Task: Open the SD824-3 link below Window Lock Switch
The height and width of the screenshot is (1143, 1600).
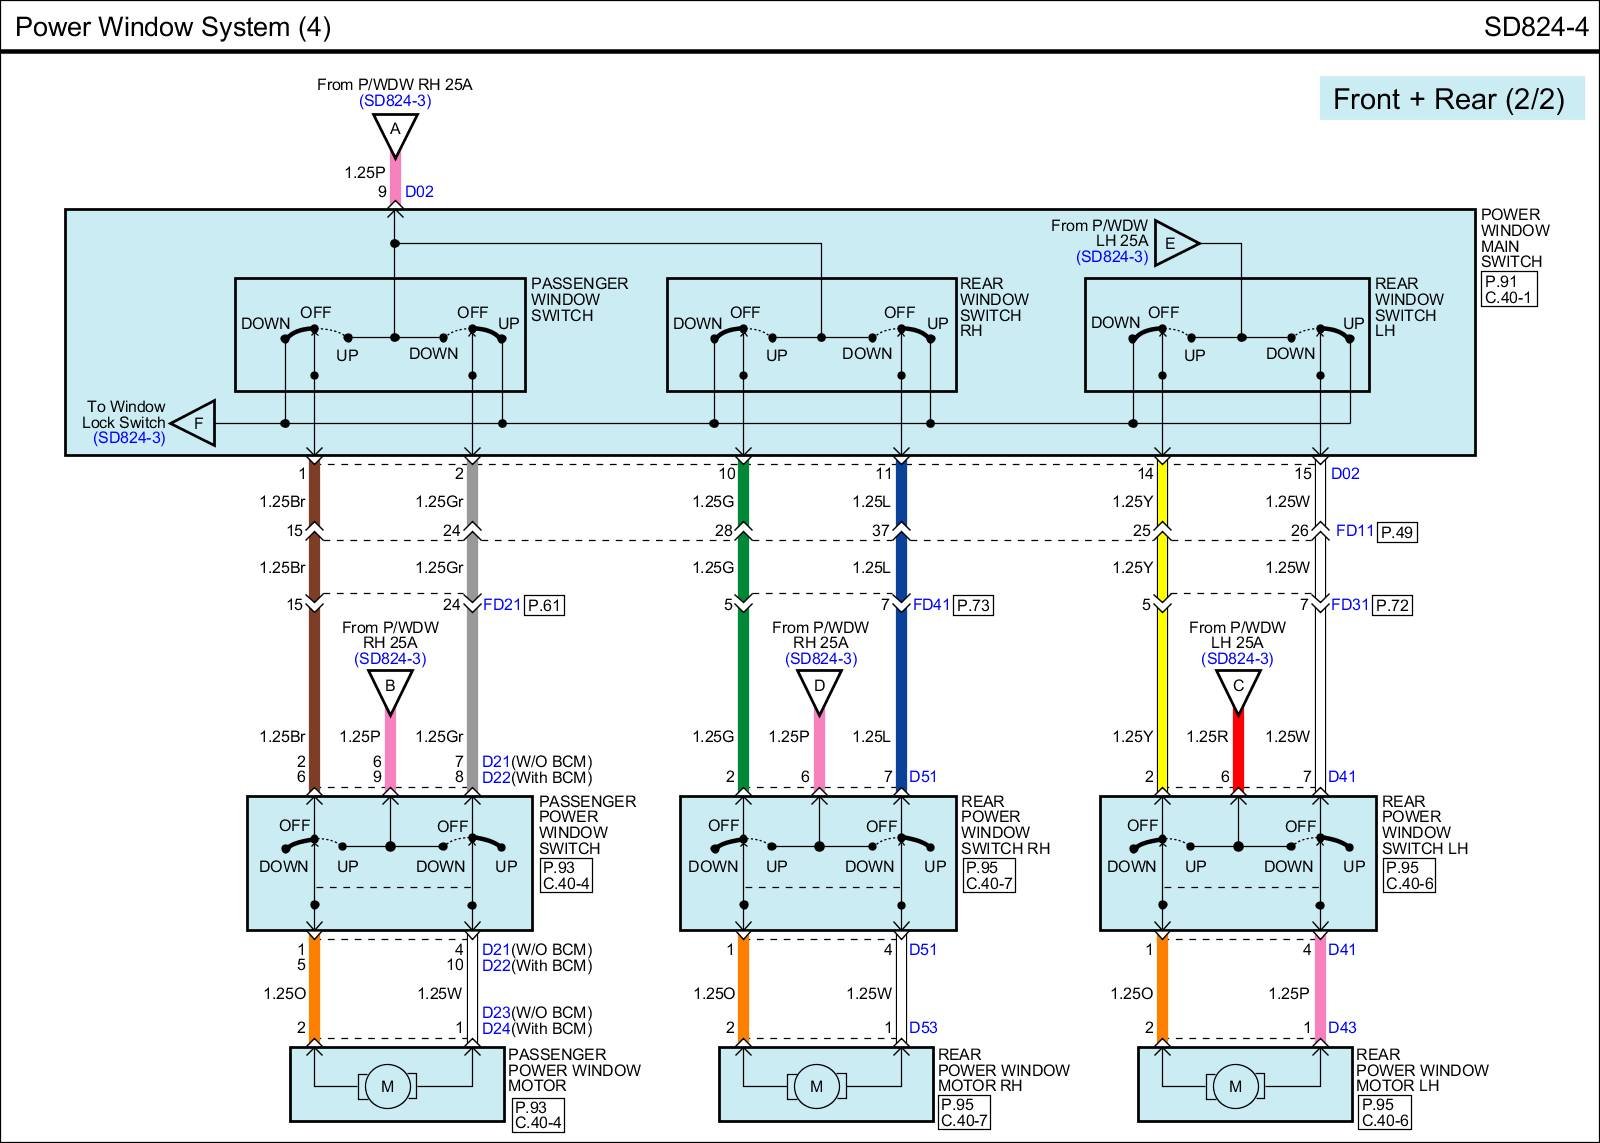Action: [129, 438]
